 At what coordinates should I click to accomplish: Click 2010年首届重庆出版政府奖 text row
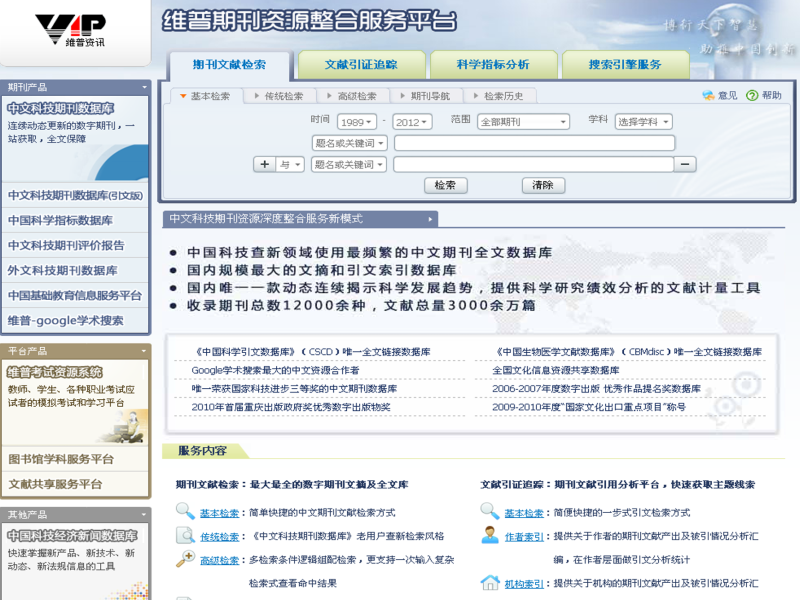[x=291, y=407]
